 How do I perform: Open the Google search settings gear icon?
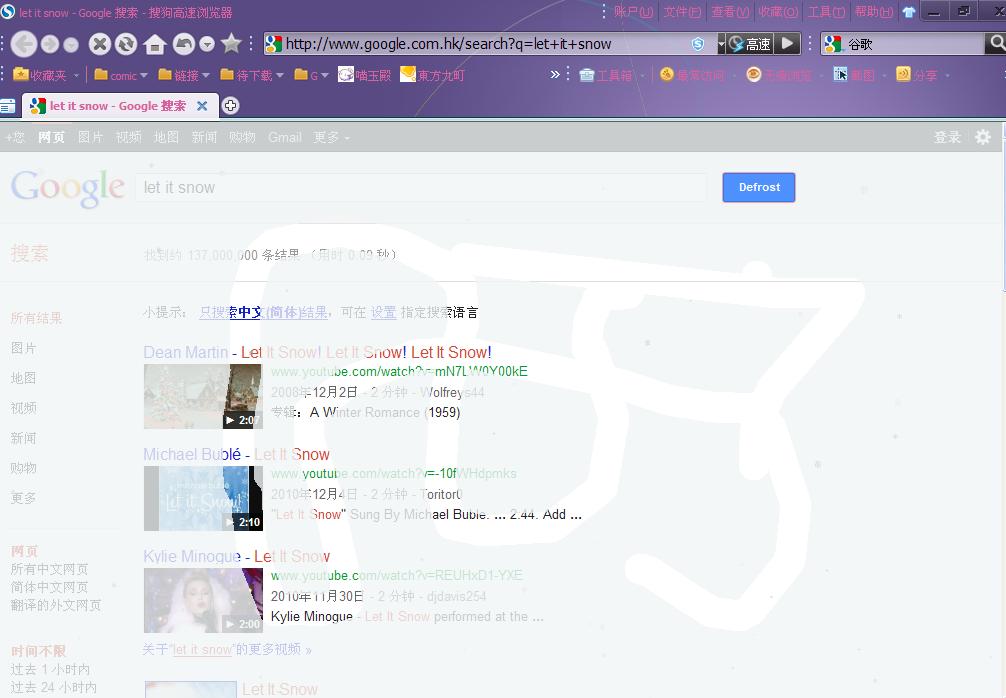pos(983,137)
